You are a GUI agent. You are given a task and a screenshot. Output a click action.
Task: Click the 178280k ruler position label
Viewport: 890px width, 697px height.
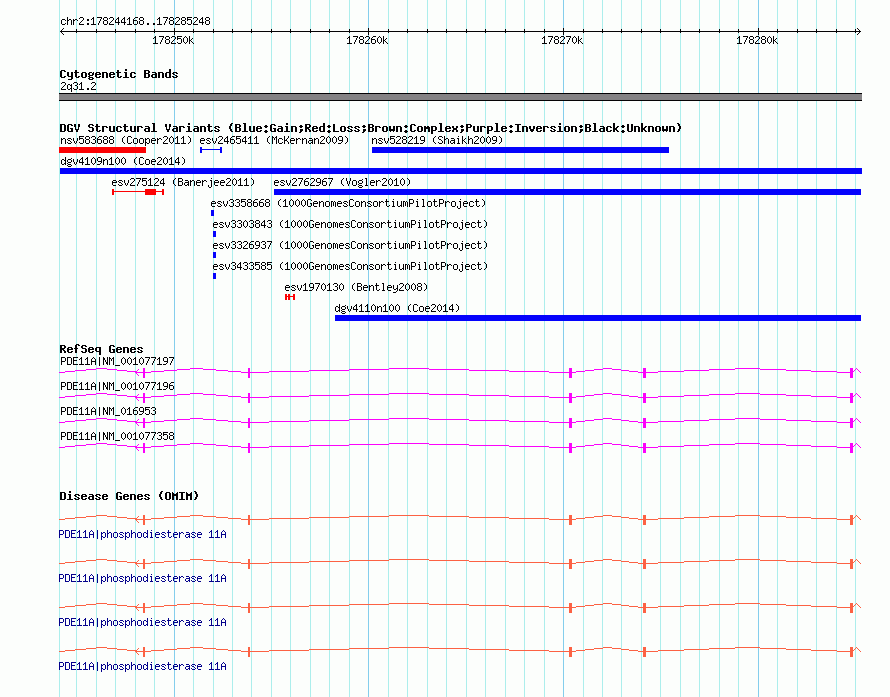tap(756, 41)
